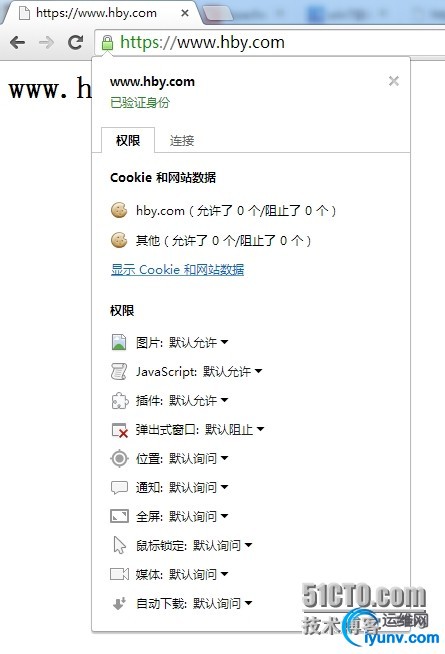Reload the page with the refresh icon
This screenshot has height=654, width=445.
(x=75, y=42)
